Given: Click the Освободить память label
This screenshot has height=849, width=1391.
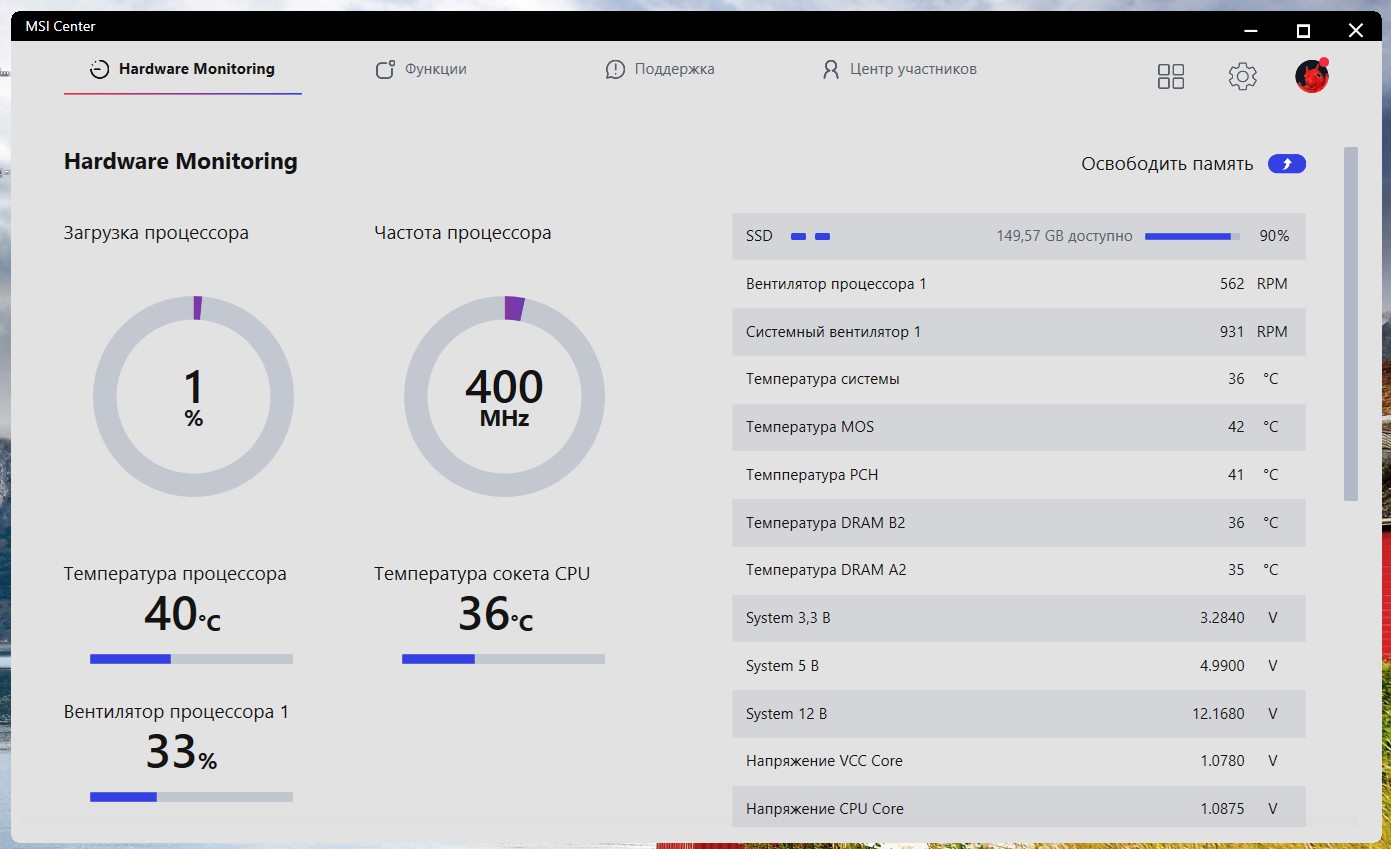Looking at the screenshot, I should pos(1167,164).
